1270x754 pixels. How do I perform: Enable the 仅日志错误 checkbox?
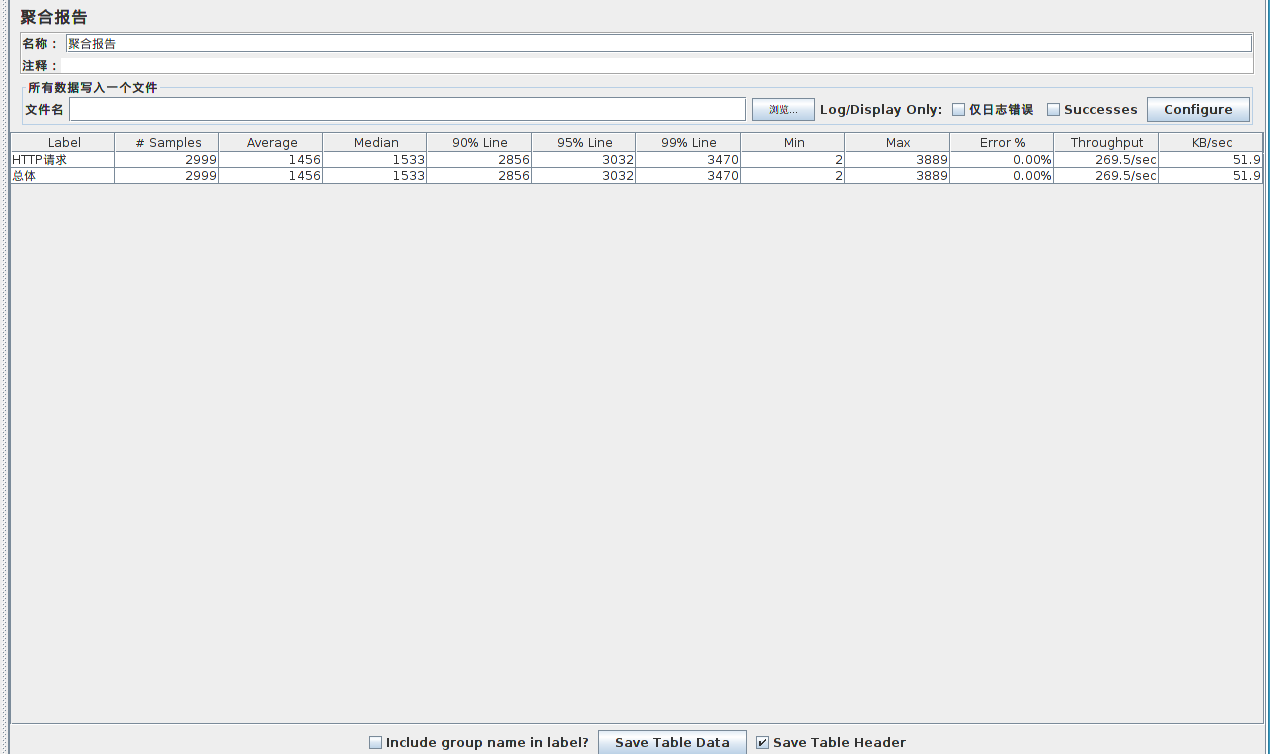[958, 110]
